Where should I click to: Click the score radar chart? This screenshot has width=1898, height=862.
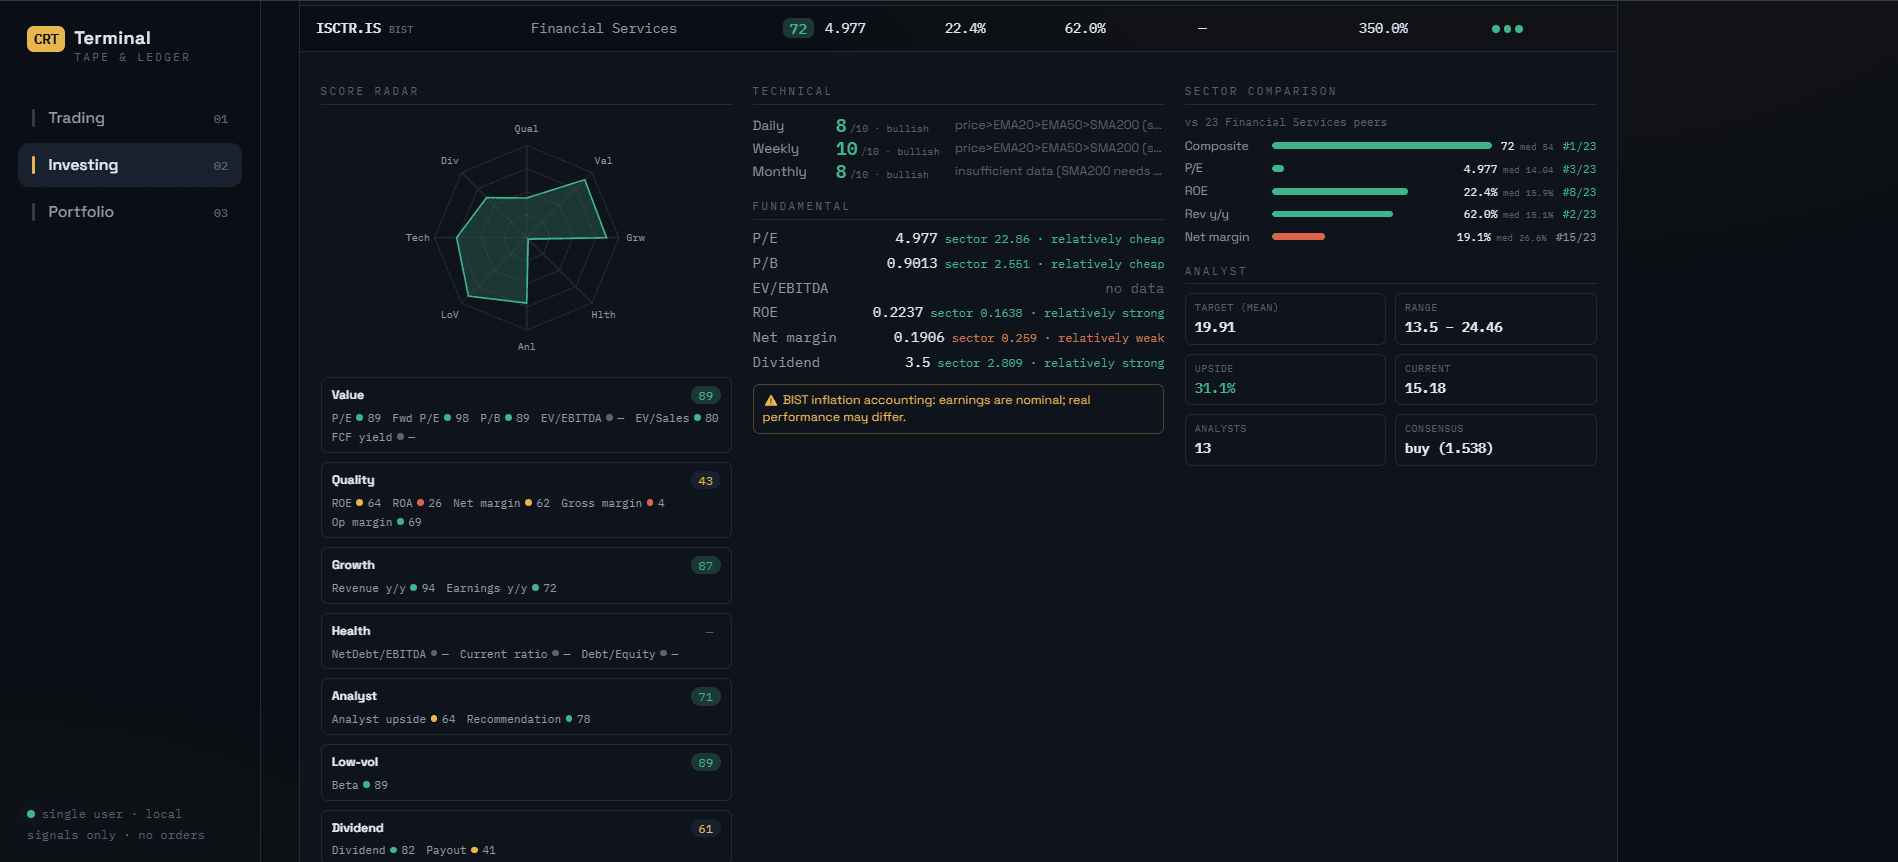526,238
